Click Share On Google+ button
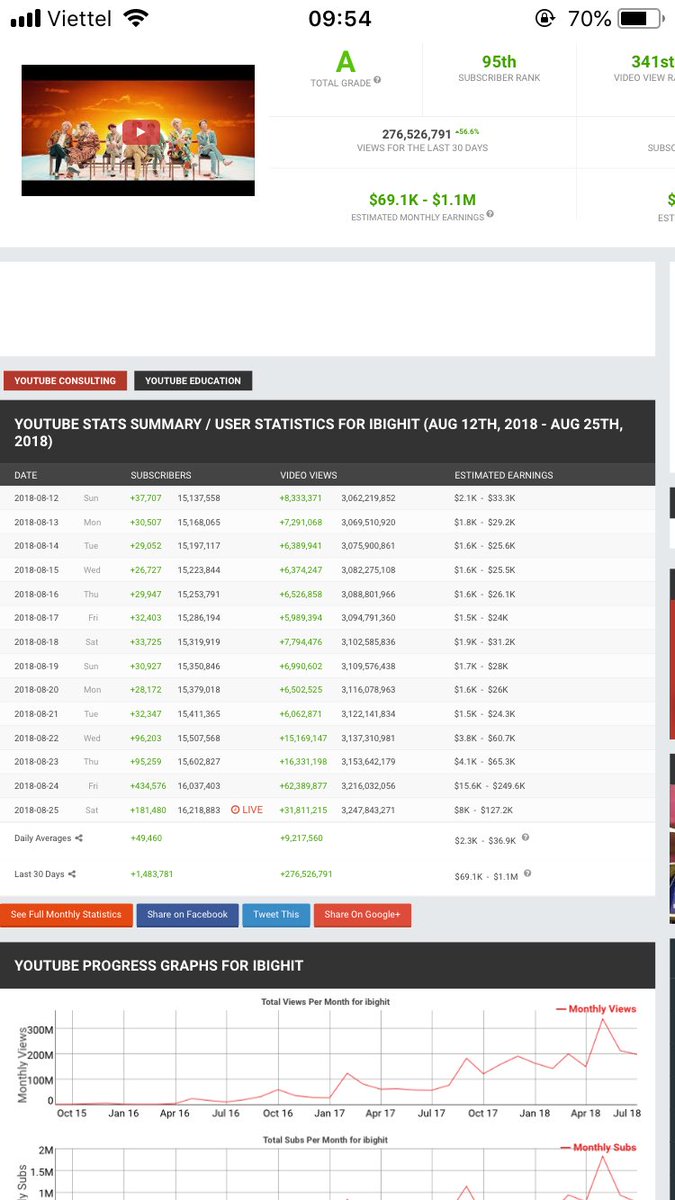 pyautogui.click(x=362, y=915)
